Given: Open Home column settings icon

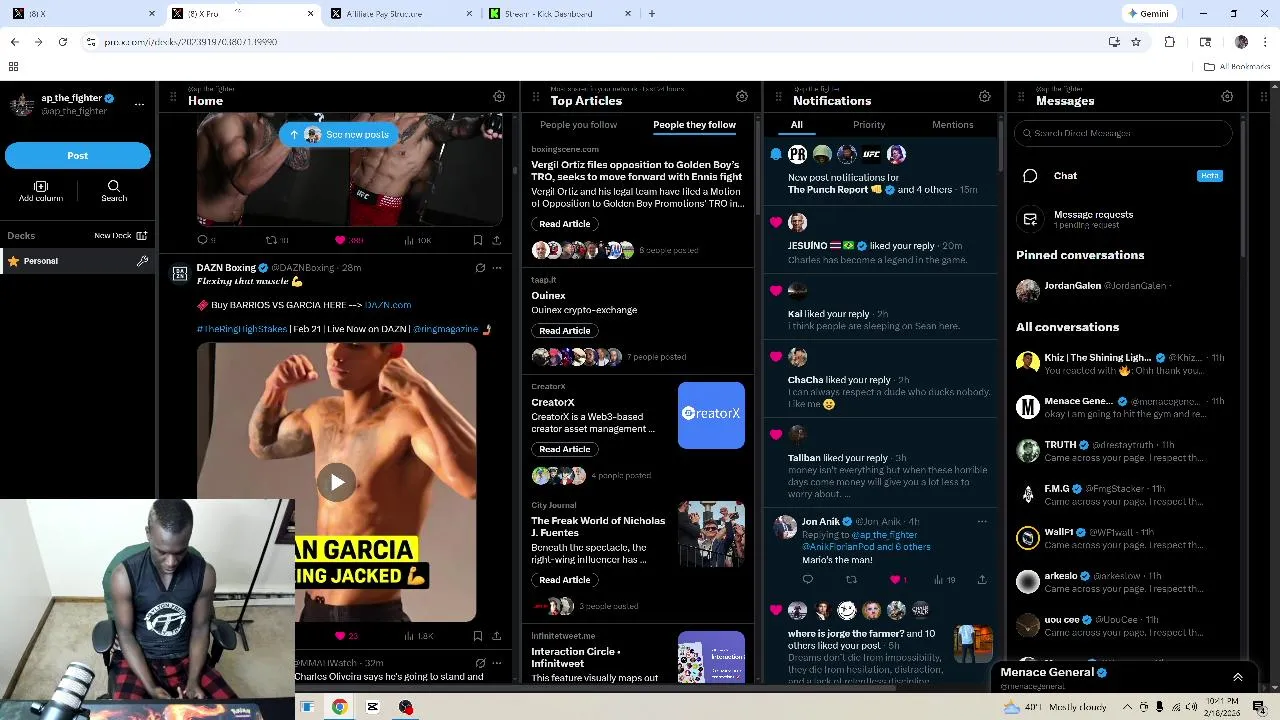Looking at the screenshot, I should tap(499, 97).
